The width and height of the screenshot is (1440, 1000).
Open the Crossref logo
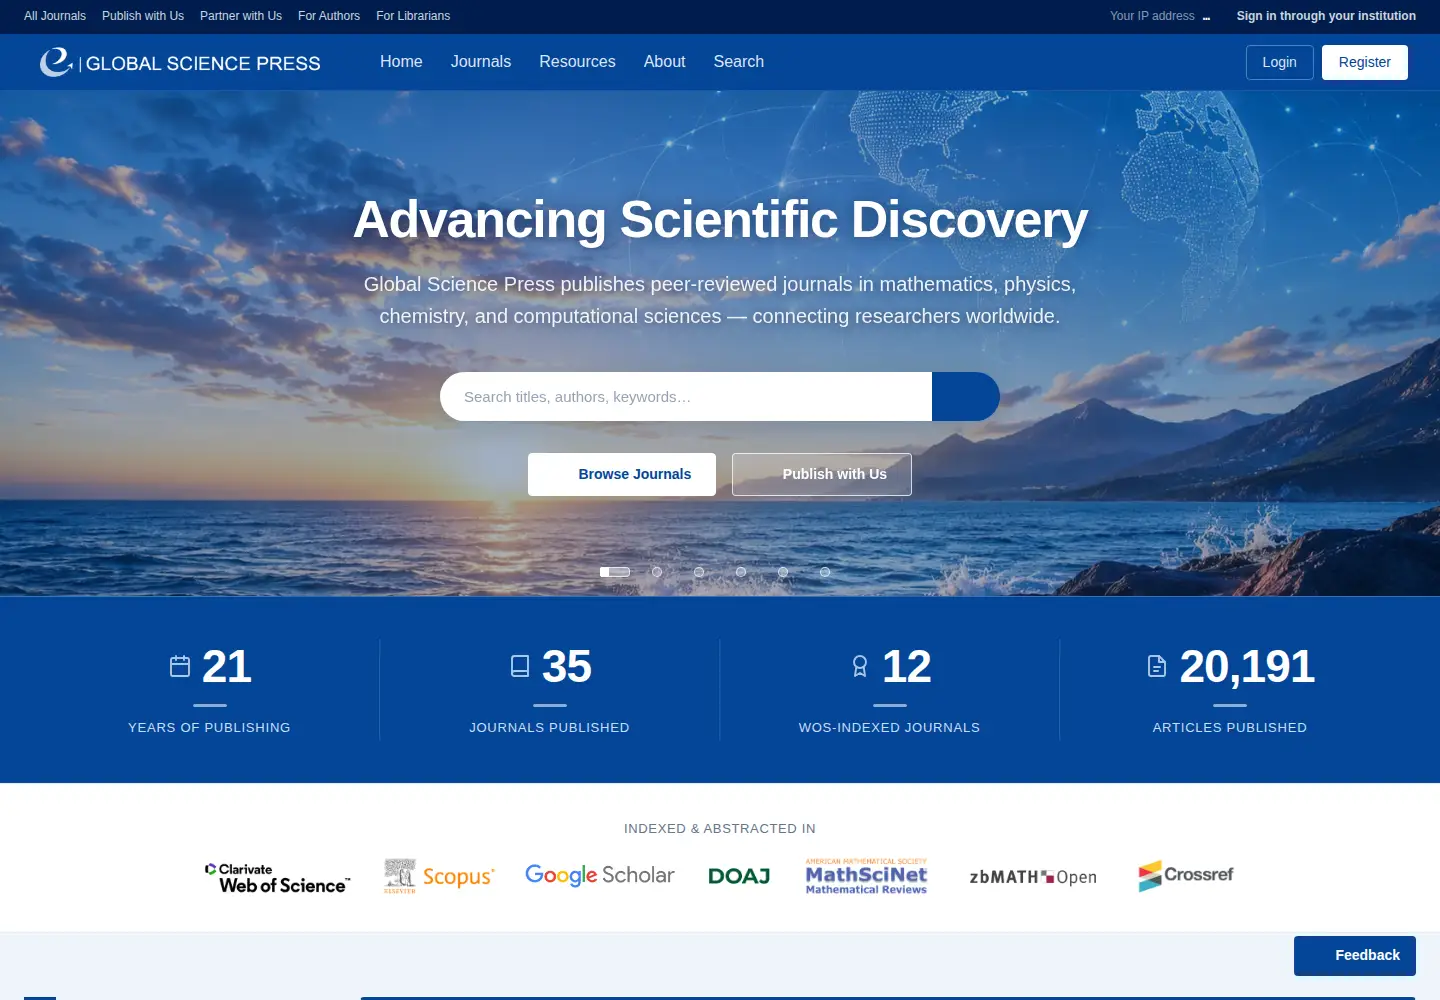(1186, 875)
